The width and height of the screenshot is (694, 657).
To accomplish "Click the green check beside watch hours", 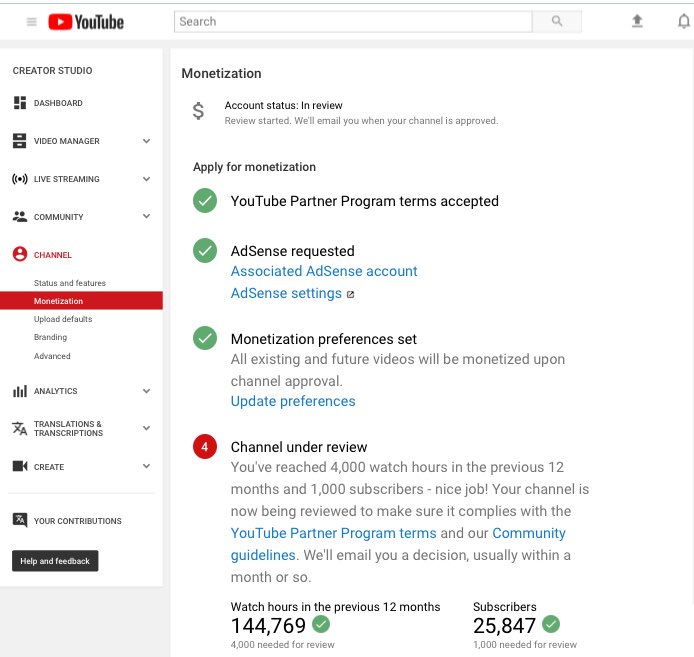I will click(x=321, y=624).
